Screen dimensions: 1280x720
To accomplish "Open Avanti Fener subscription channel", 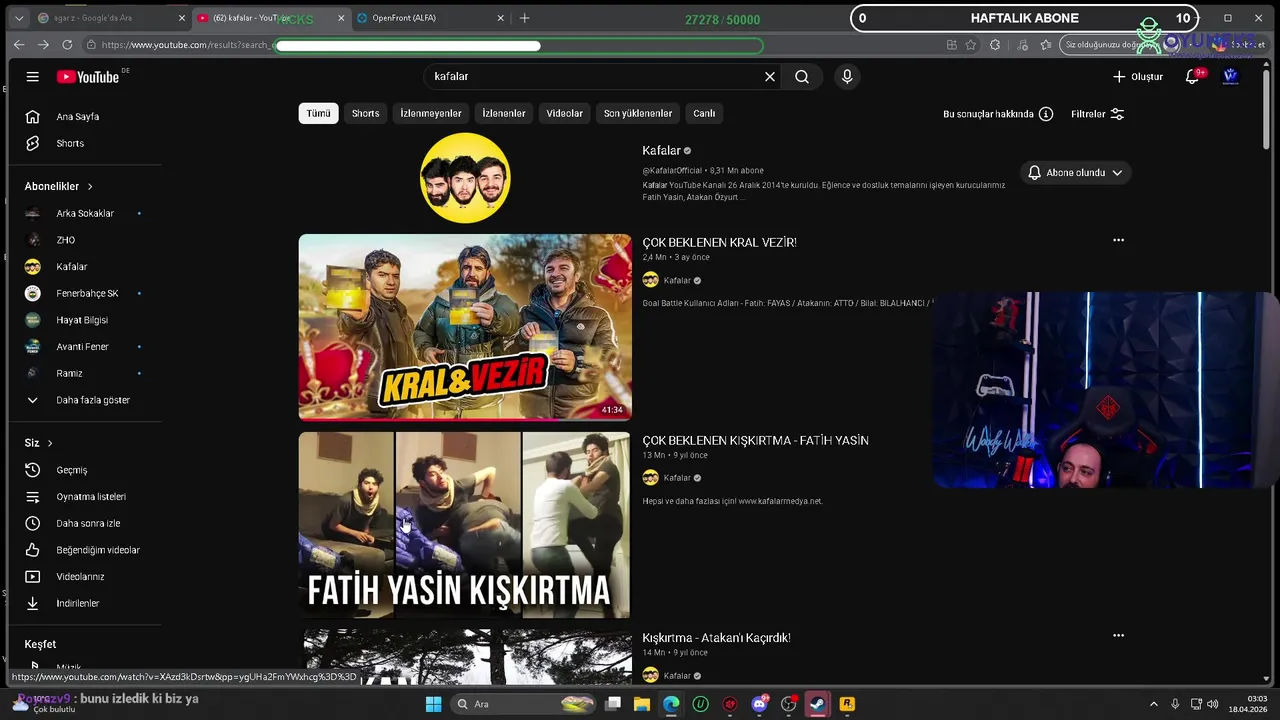I will (85, 347).
